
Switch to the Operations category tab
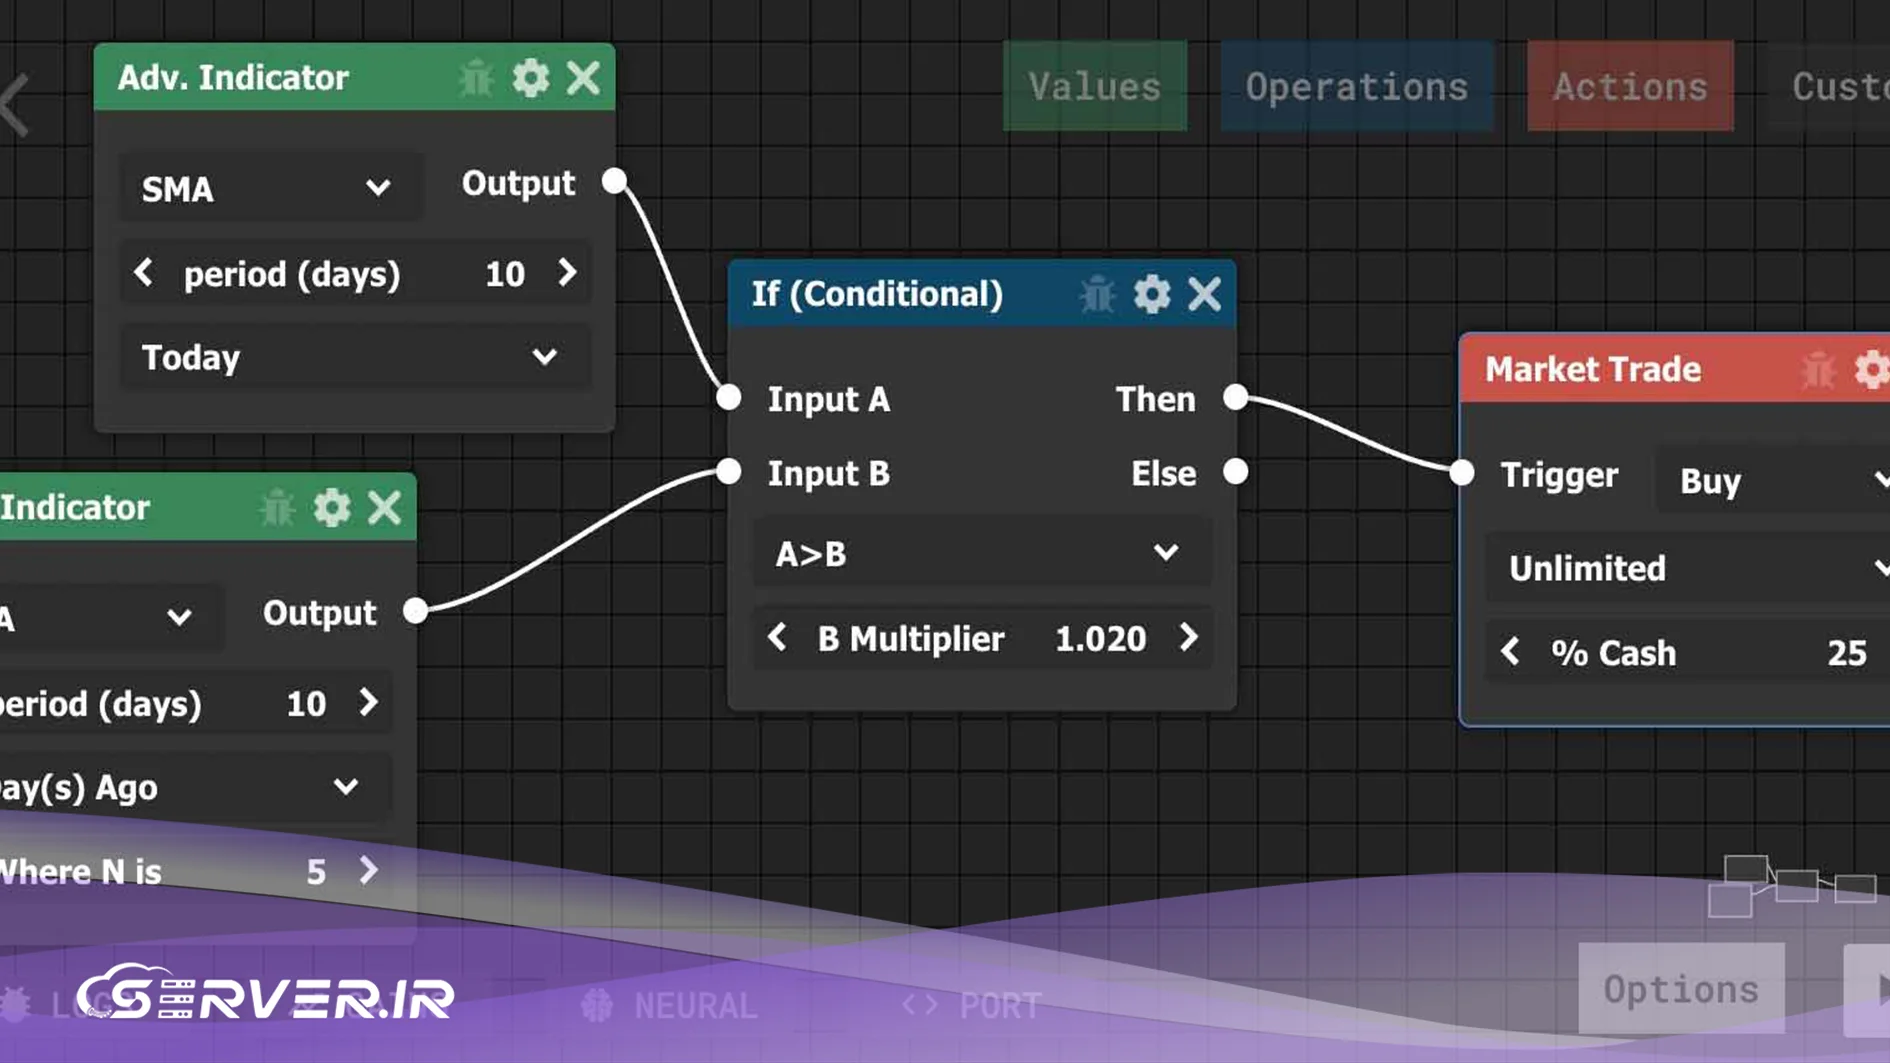point(1356,87)
